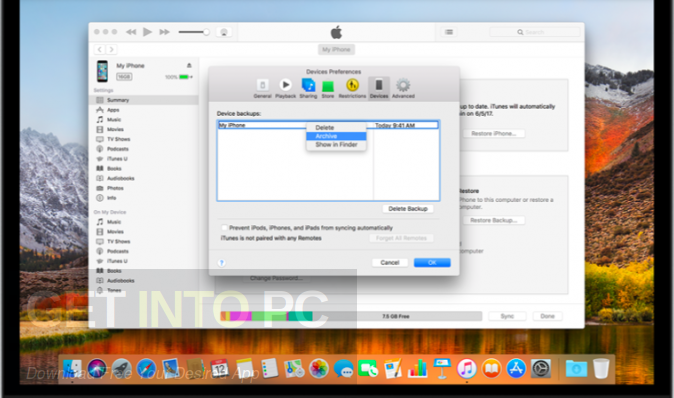Viewport: 674px width, 398px height.
Task: Choose Show in Finder from context menu
Action: 336,145
